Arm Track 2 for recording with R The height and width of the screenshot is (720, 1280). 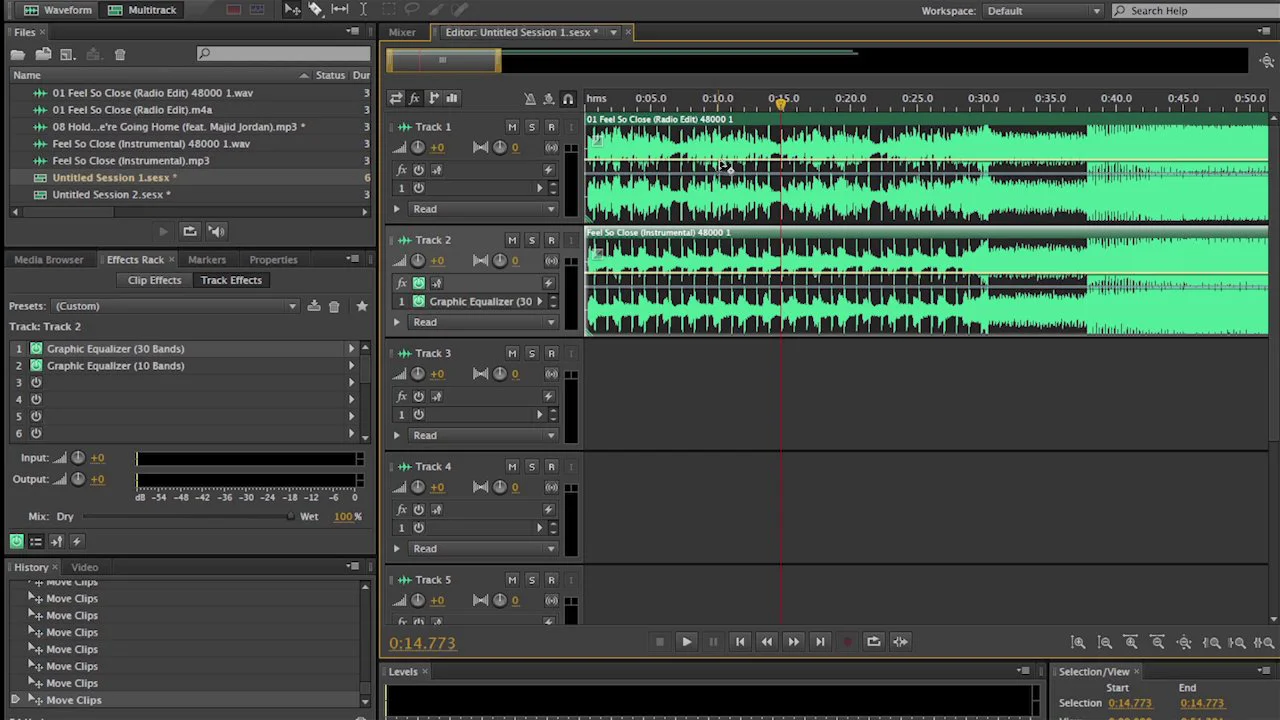(551, 240)
